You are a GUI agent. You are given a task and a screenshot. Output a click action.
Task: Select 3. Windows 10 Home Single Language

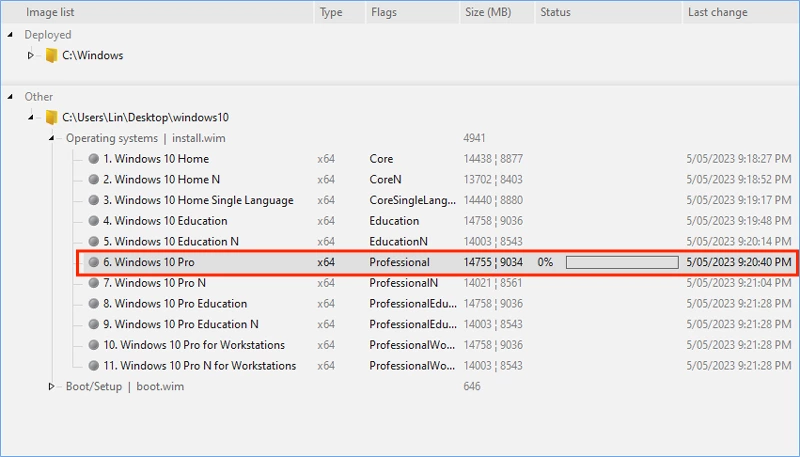pos(198,200)
